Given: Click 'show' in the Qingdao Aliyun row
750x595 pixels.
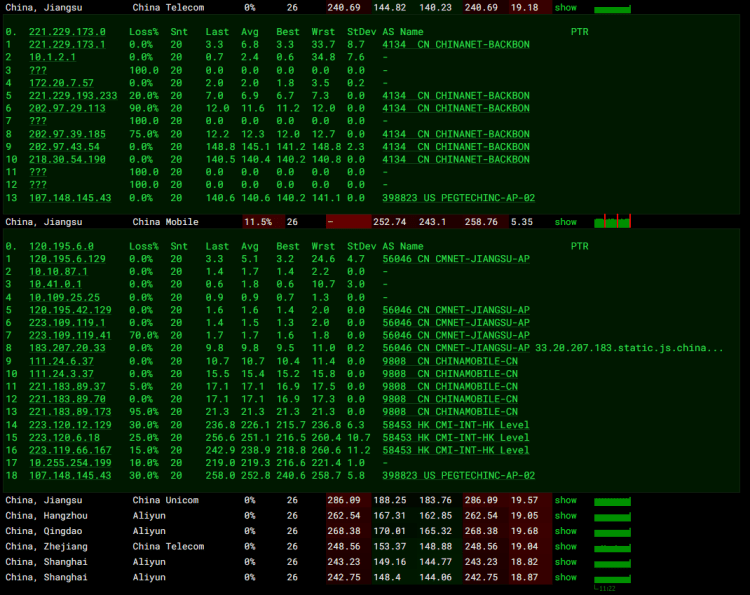Looking at the screenshot, I should coord(566,531).
